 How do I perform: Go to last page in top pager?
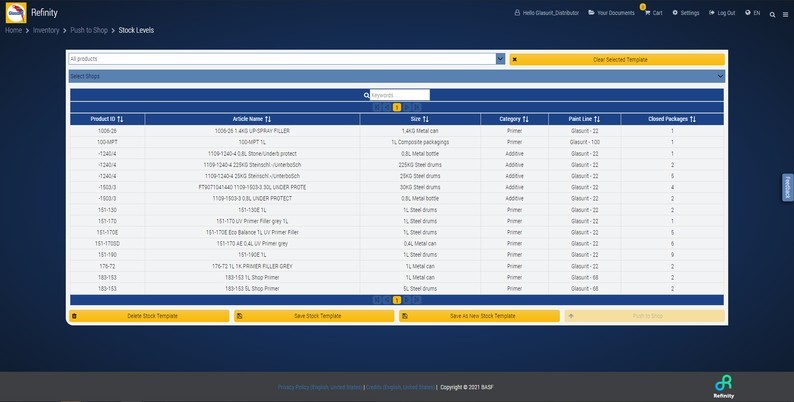417,107
